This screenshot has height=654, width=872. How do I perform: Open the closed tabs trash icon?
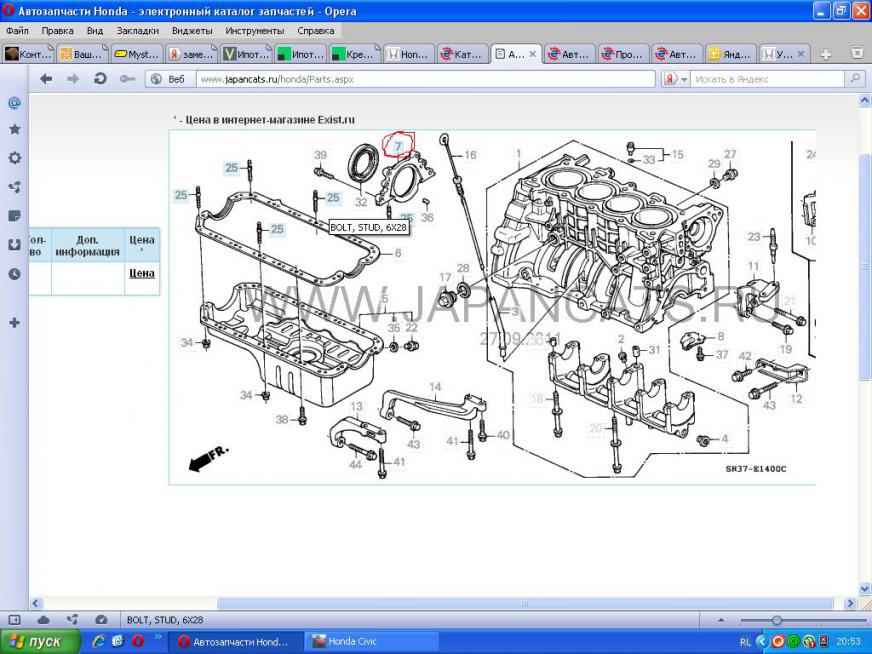point(857,53)
